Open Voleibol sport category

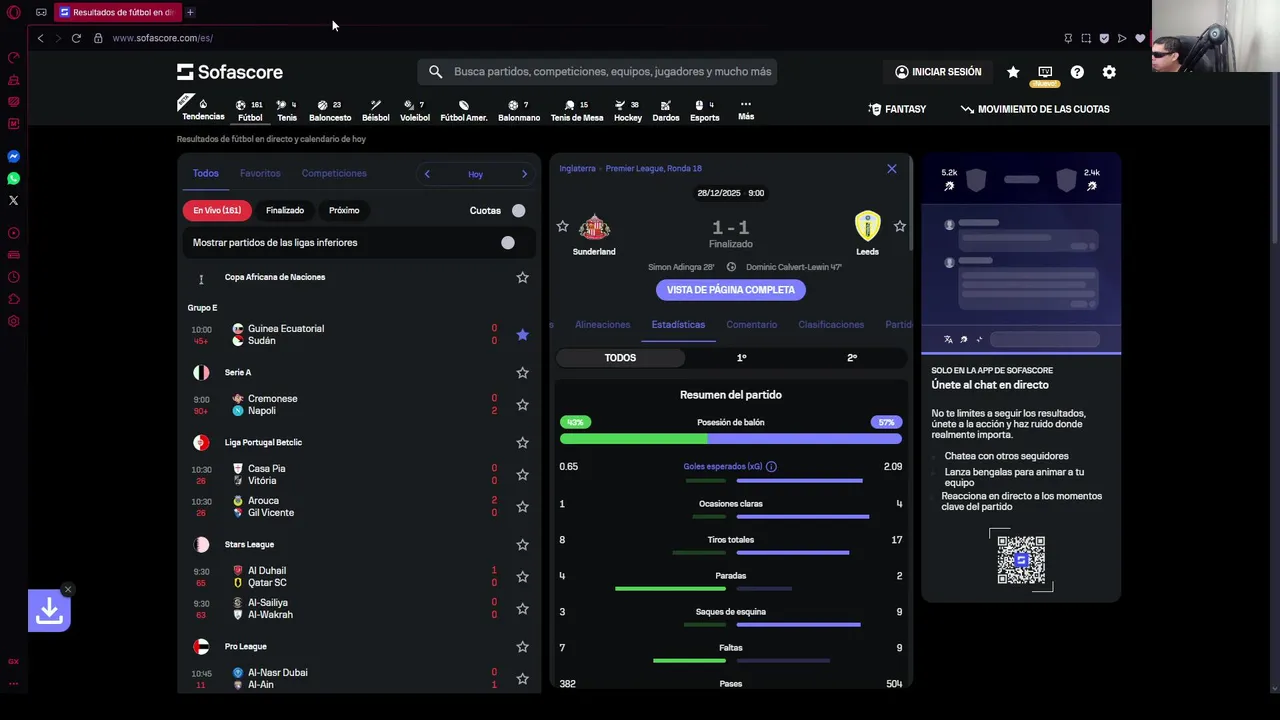click(x=415, y=110)
